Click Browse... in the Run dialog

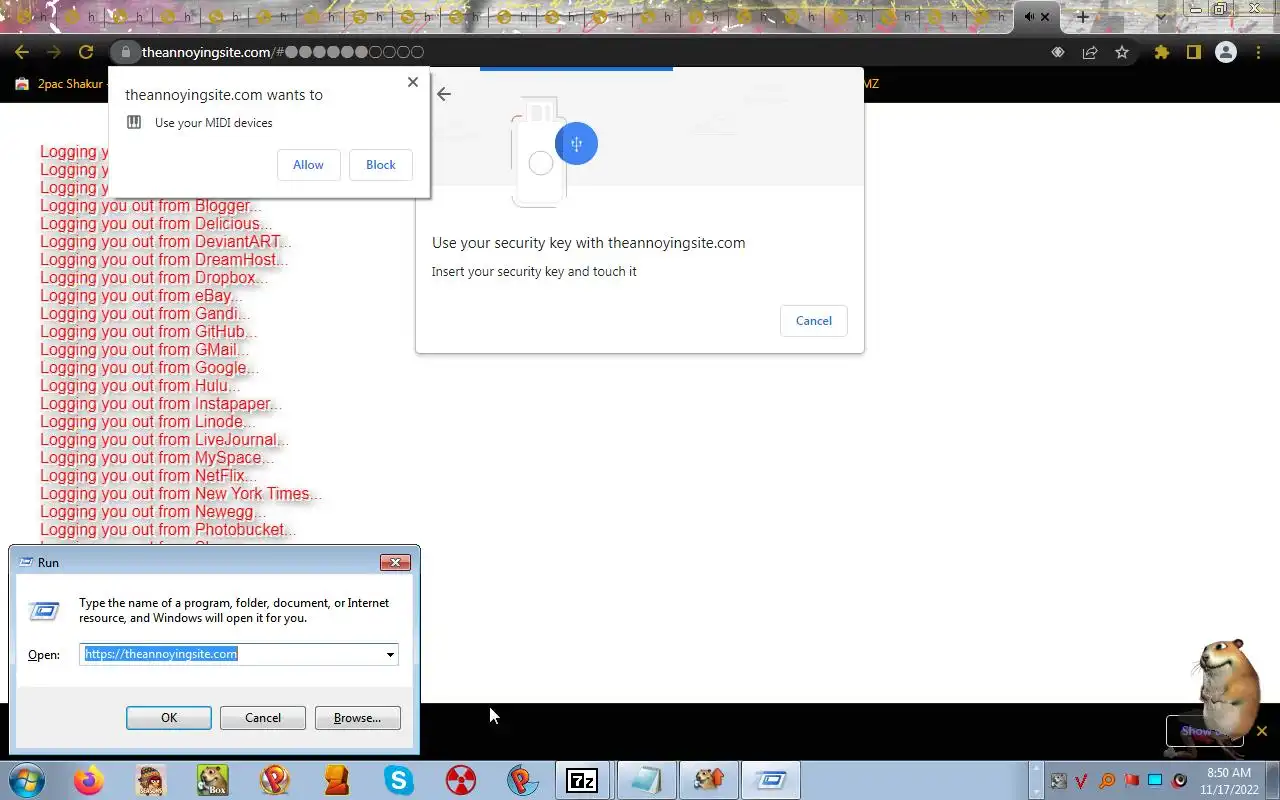357,718
